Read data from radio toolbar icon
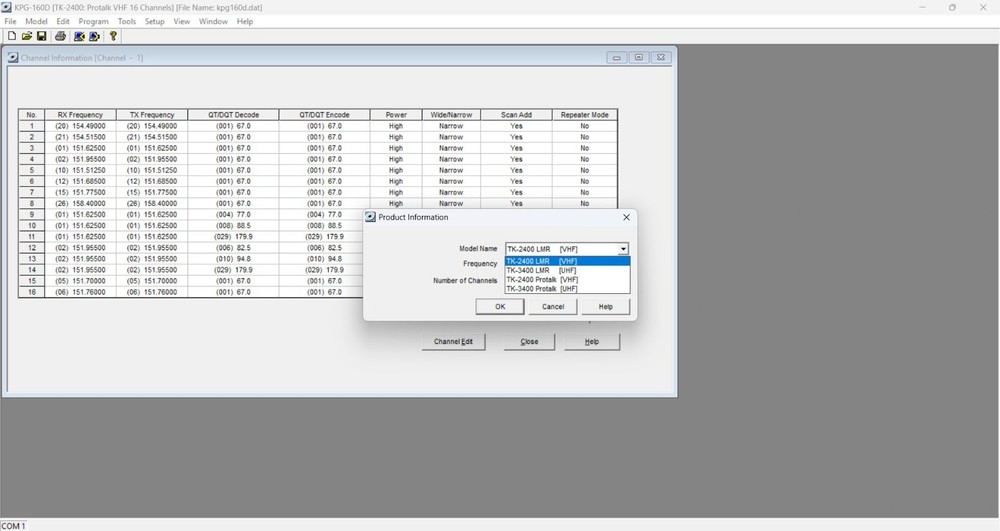Image resolution: width=1000 pixels, height=531 pixels. [79, 36]
